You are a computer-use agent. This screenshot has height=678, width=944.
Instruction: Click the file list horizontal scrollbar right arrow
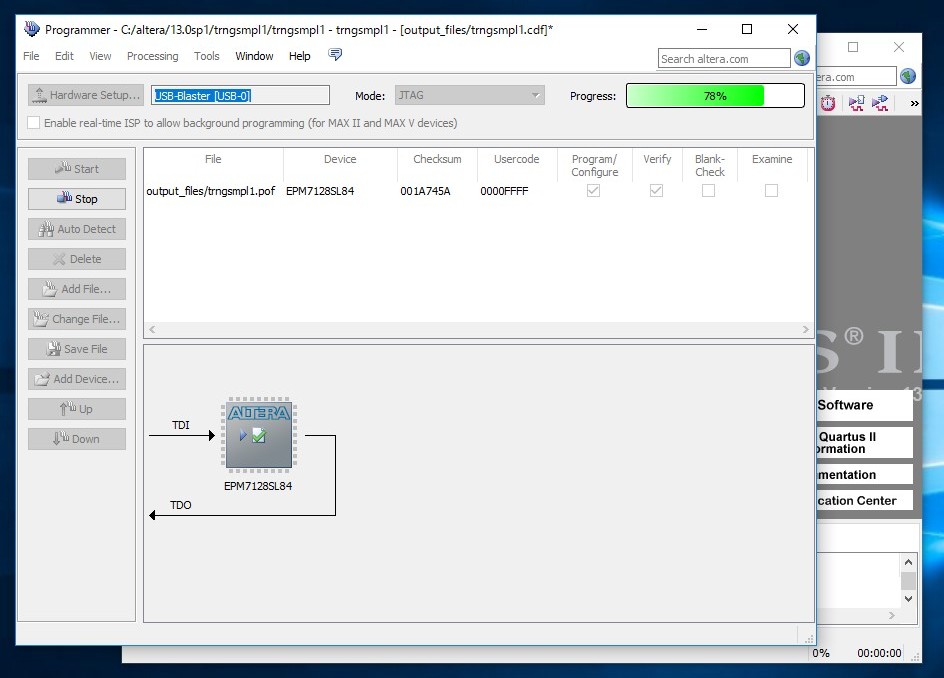(x=806, y=329)
